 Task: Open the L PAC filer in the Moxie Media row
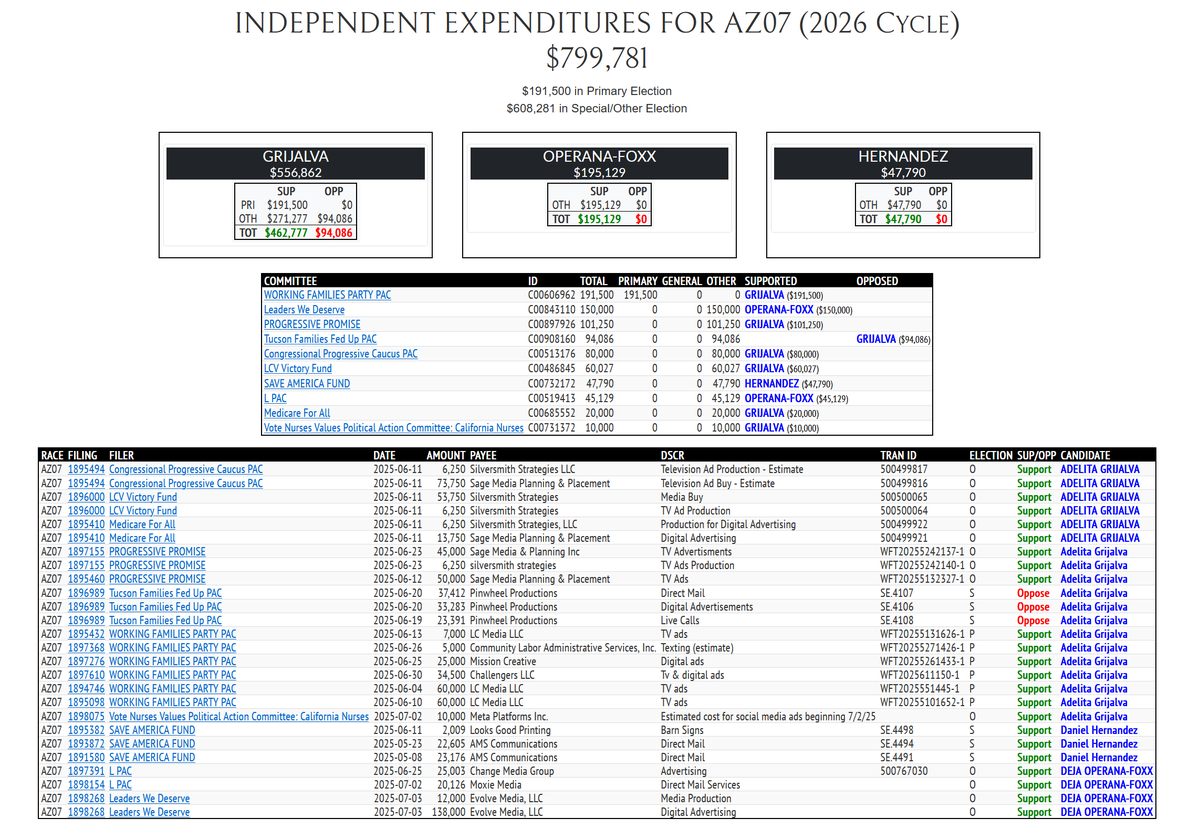[x=120, y=785]
